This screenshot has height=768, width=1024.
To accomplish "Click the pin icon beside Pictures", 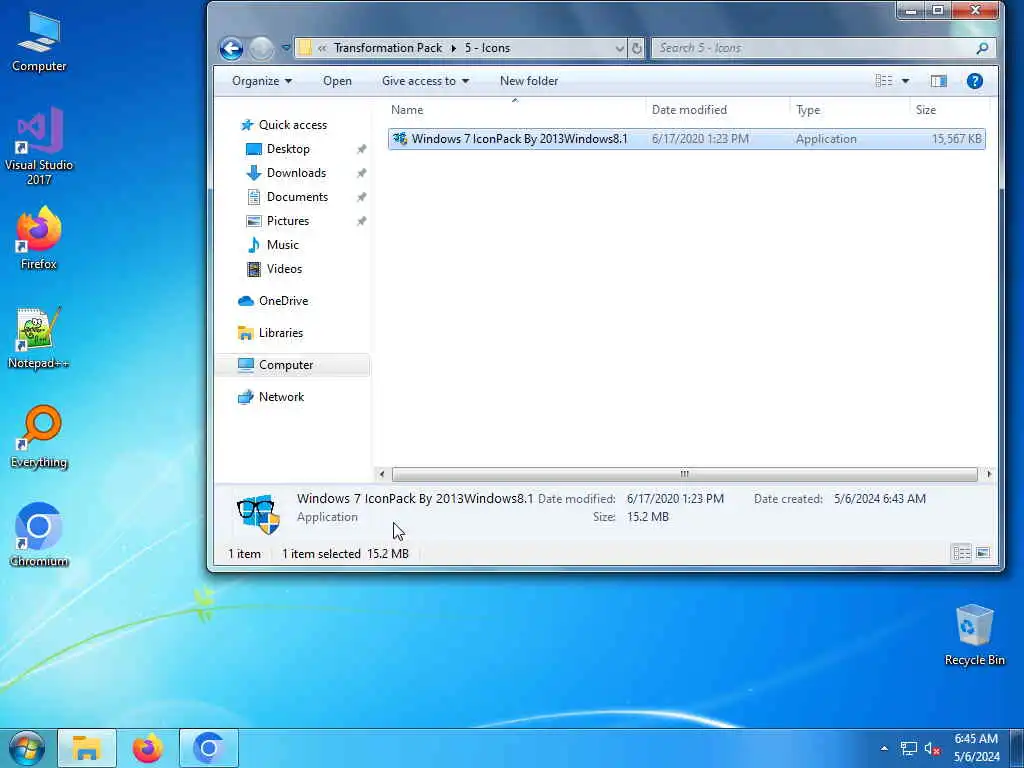I will click(361, 221).
